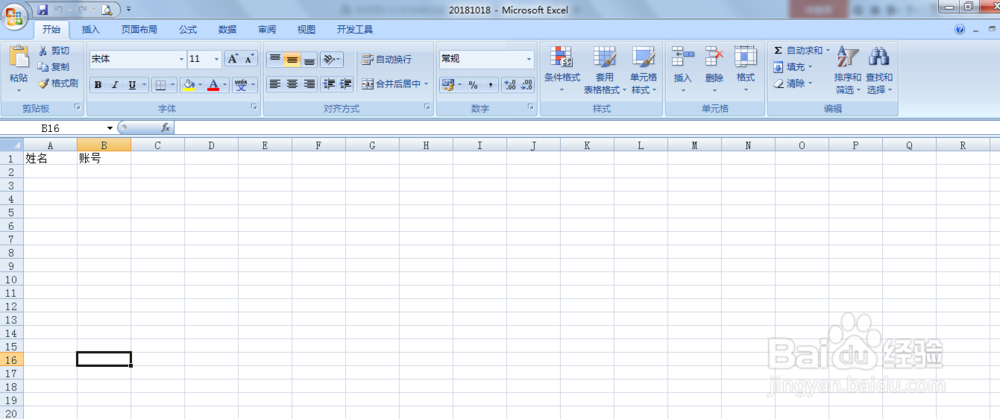Viewport: 1000px width, 419px height.
Task: Select cell B1 containing 账号
Action: [104, 159]
